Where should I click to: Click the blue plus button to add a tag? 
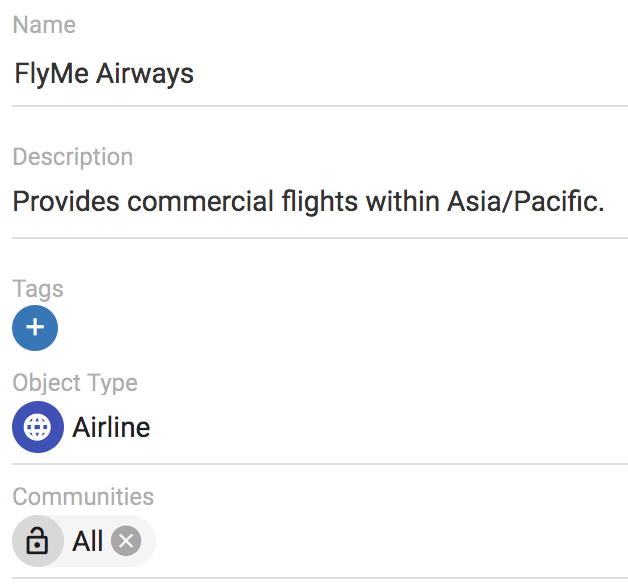35,328
